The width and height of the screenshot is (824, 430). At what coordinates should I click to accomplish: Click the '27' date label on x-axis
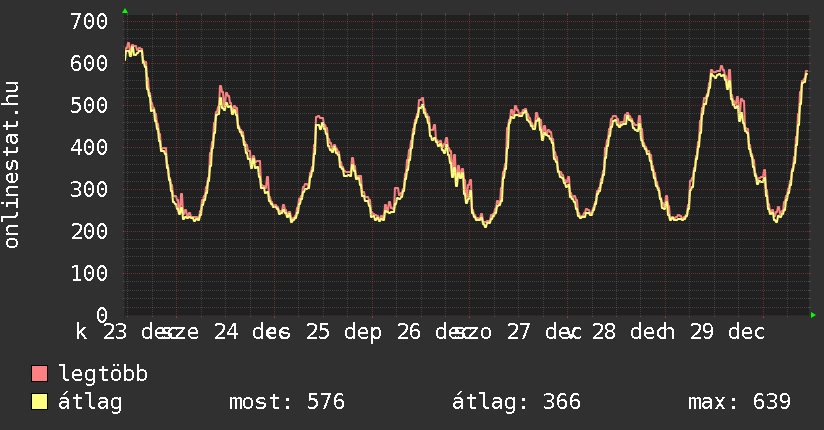tap(519, 331)
